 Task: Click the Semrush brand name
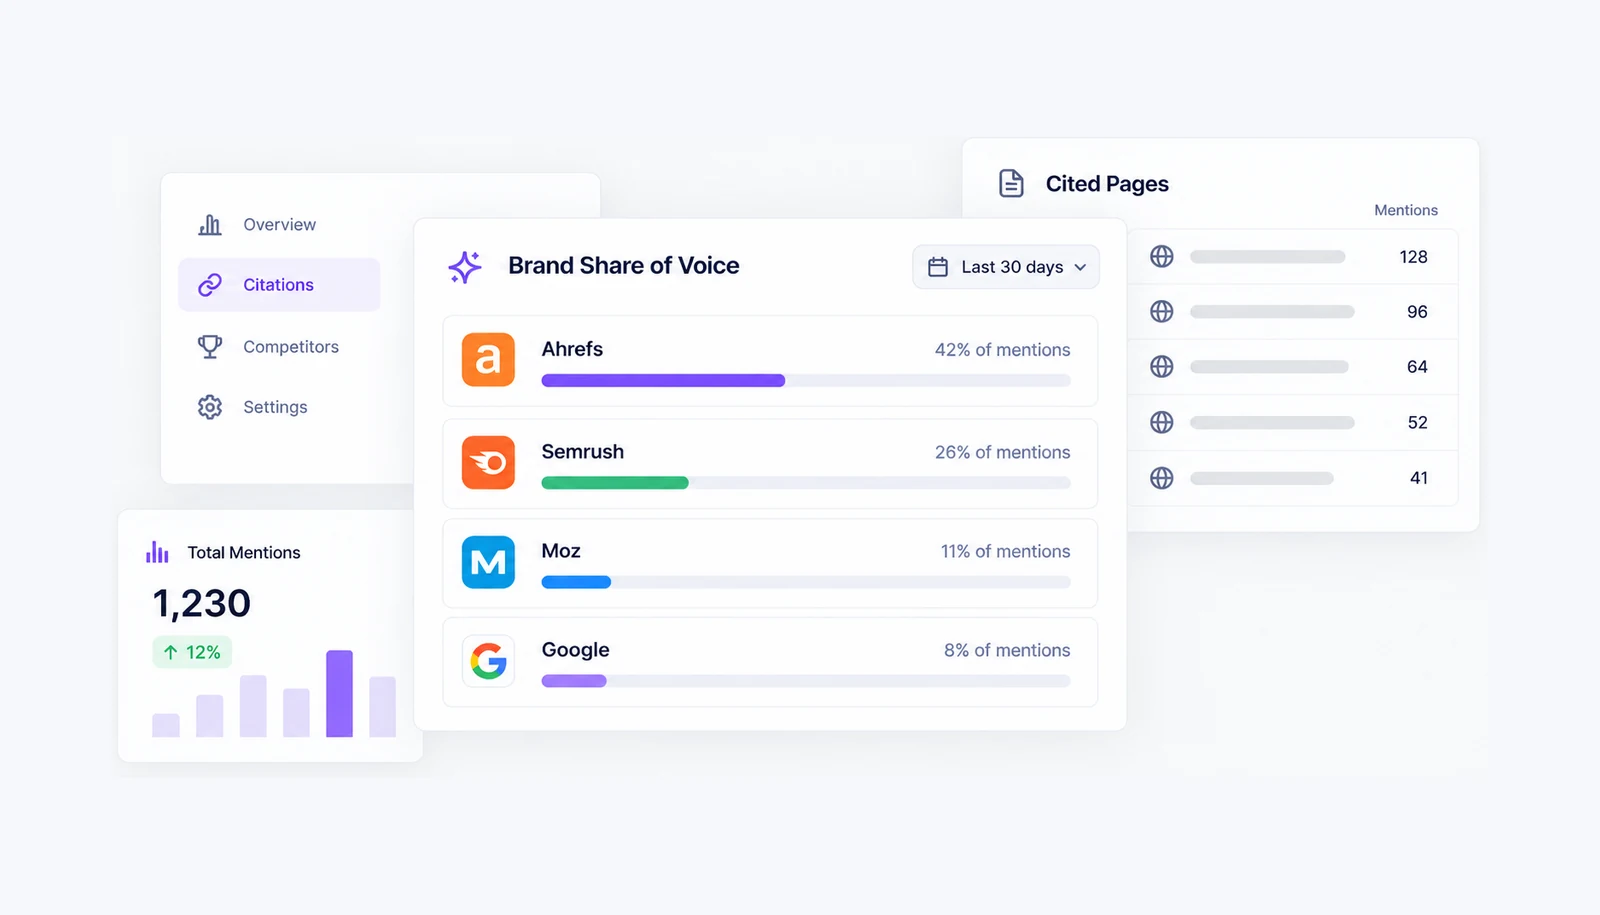[583, 452]
